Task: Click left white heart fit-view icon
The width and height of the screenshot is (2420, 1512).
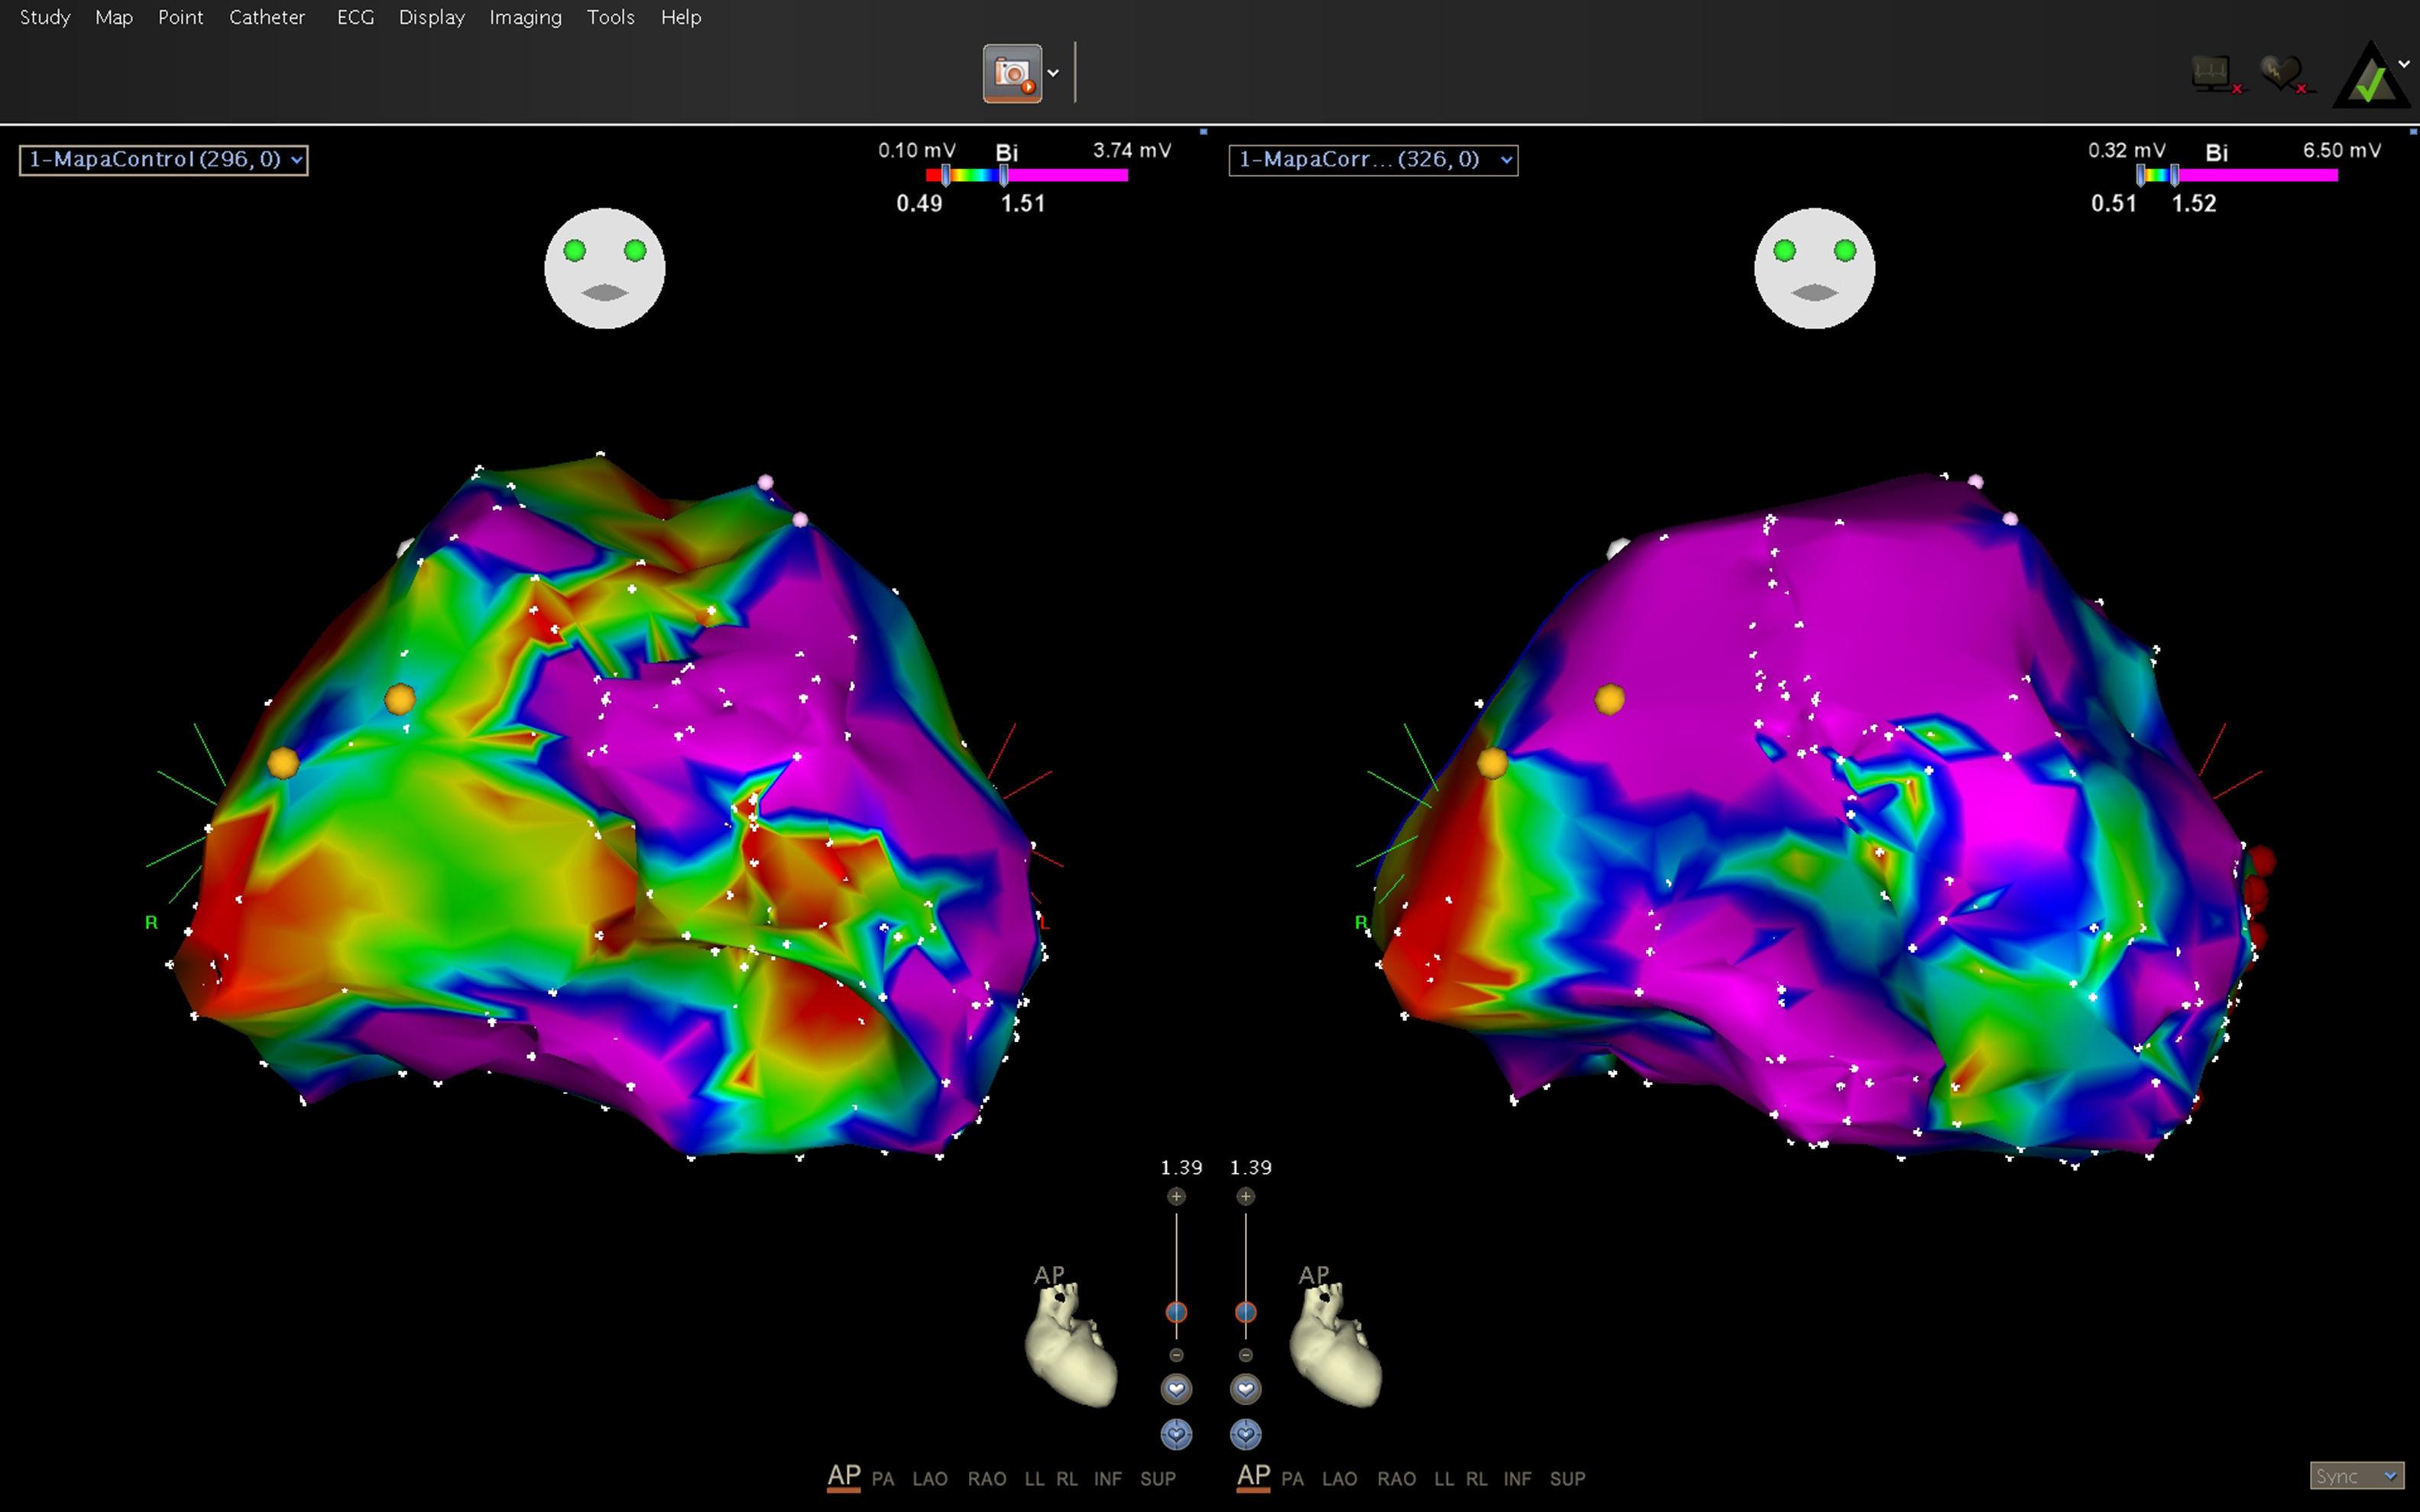Action: (1176, 1389)
